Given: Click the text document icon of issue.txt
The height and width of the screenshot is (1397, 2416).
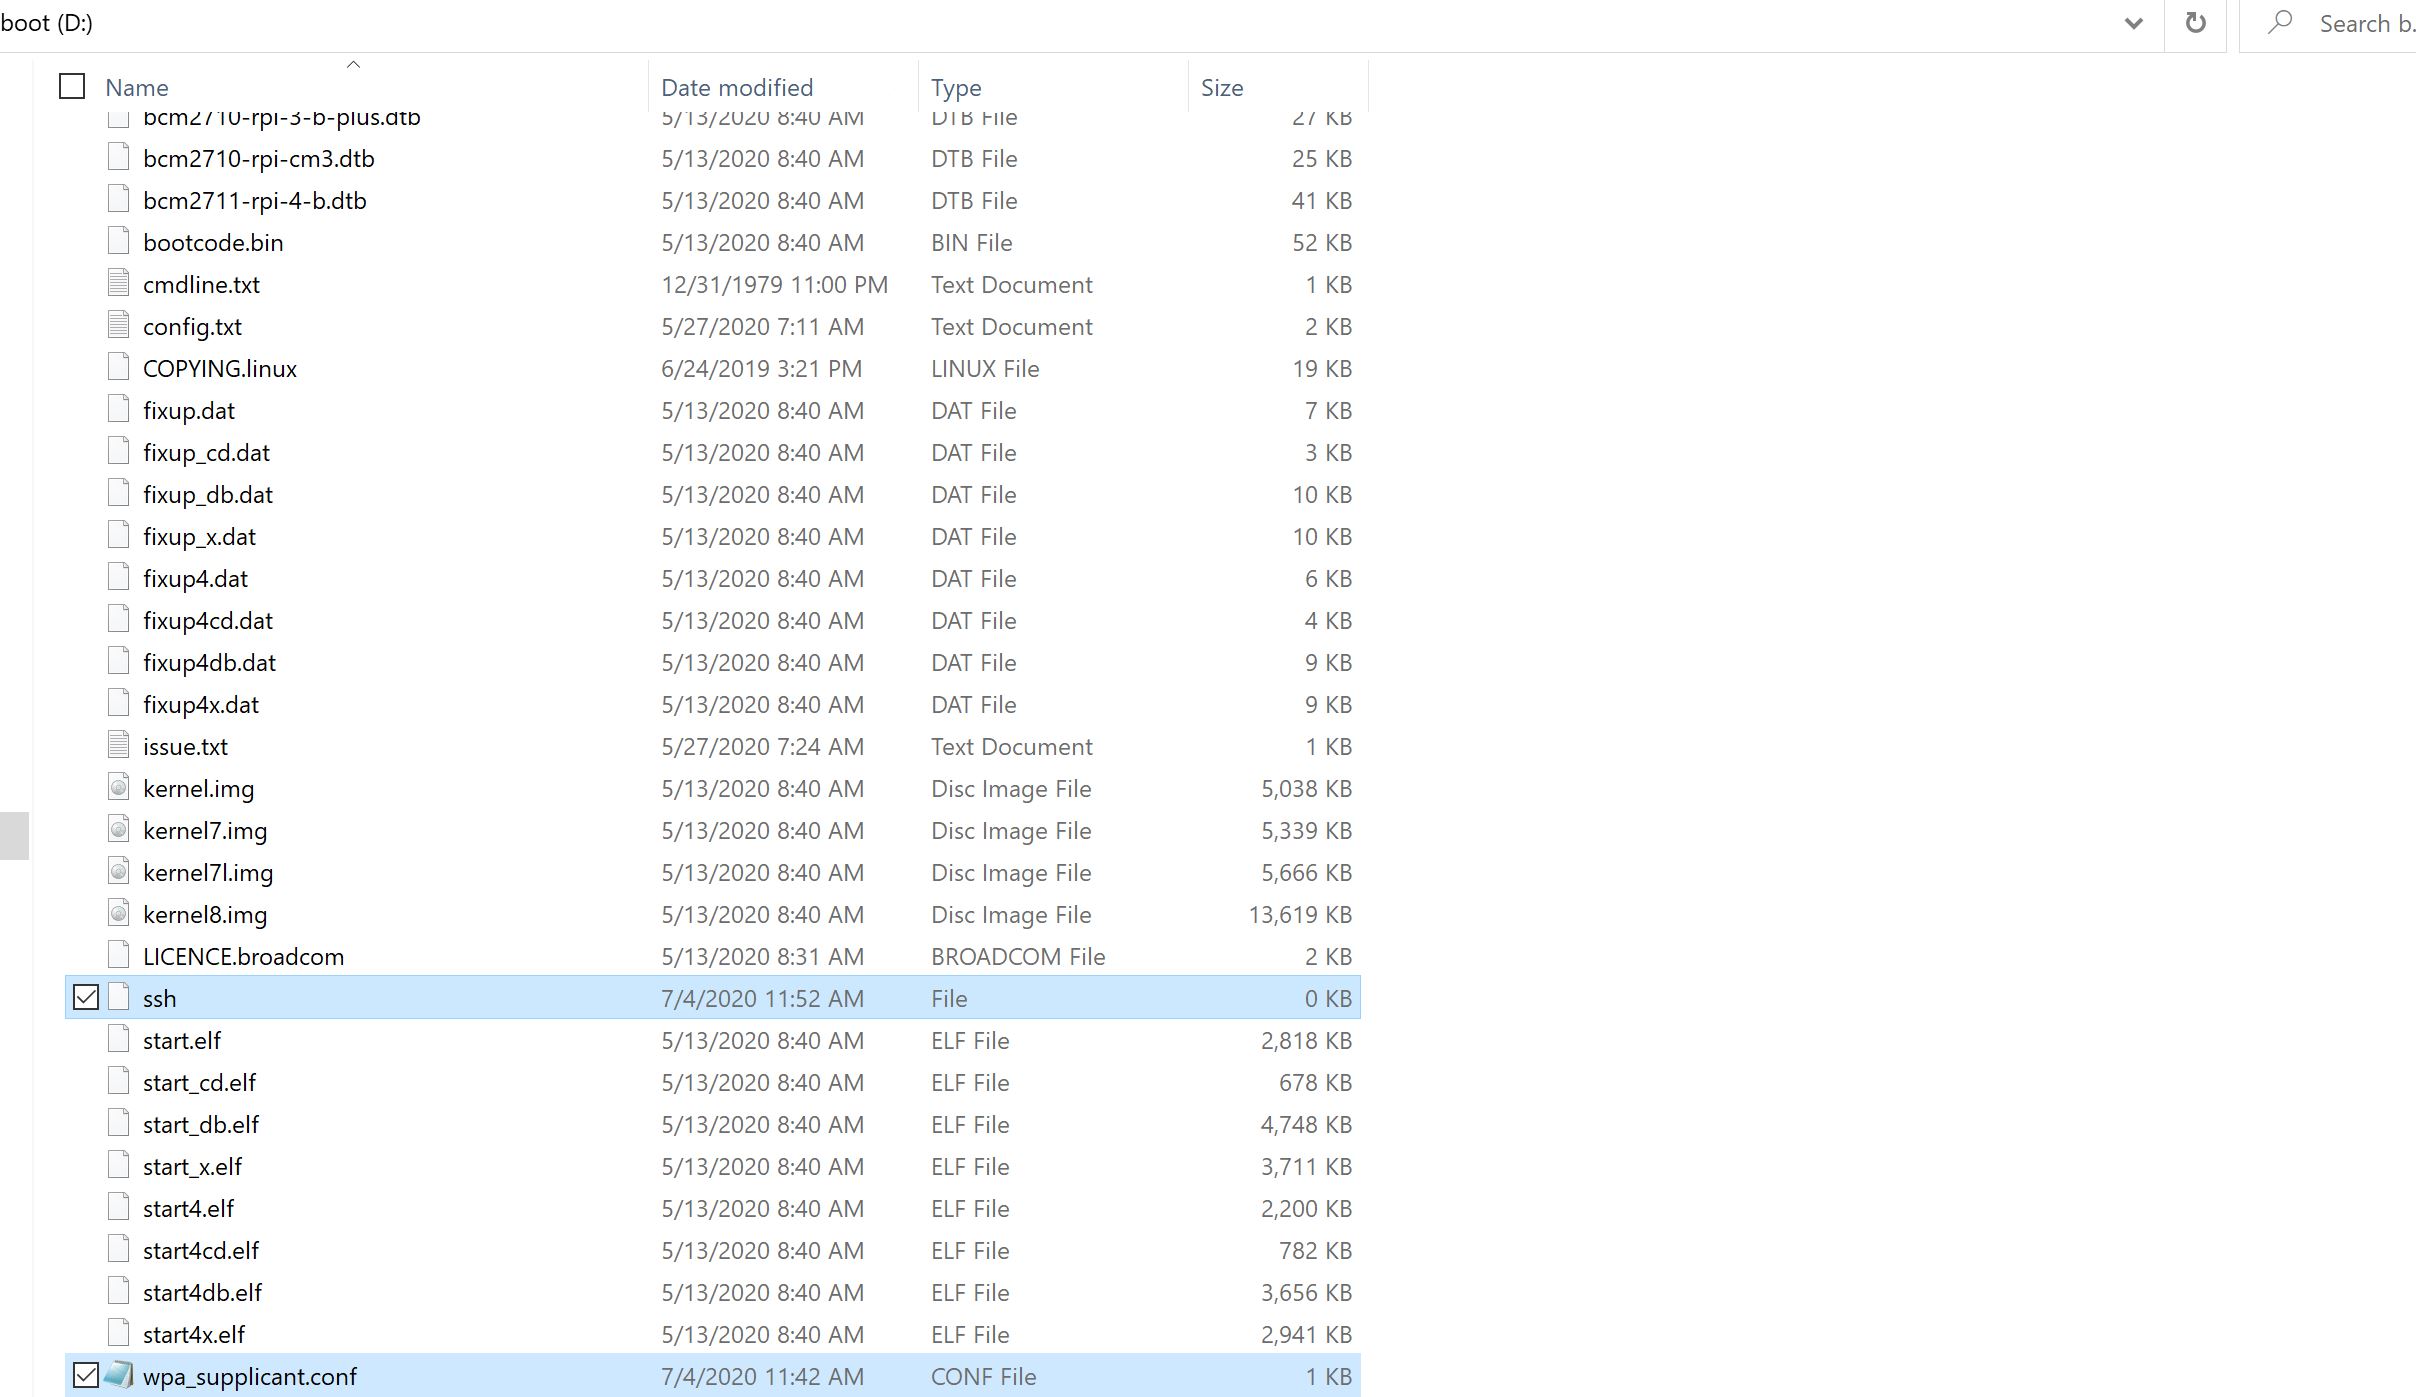Looking at the screenshot, I should tap(118, 745).
